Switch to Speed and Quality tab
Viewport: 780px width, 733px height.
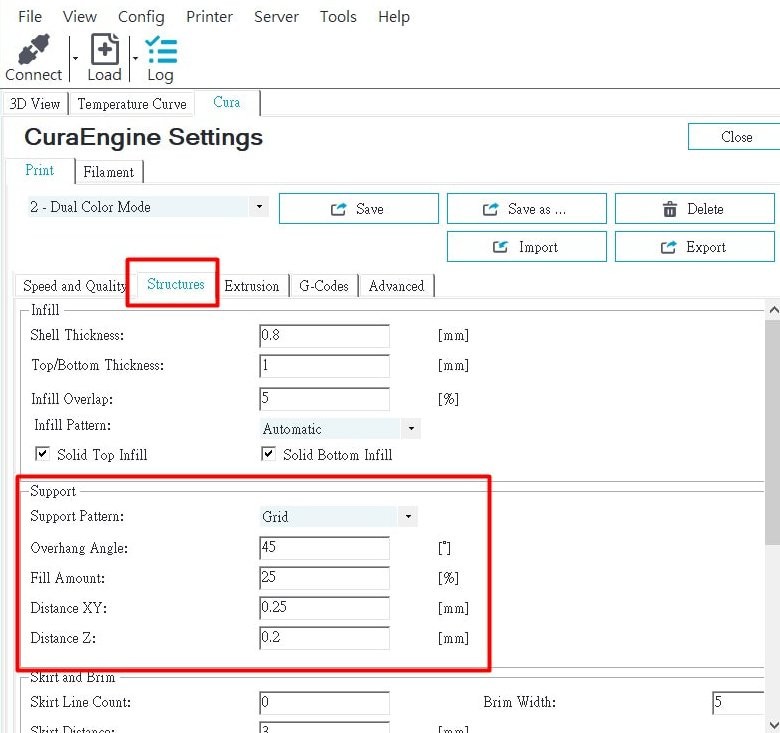pyautogui.click(x=75, y=286)
